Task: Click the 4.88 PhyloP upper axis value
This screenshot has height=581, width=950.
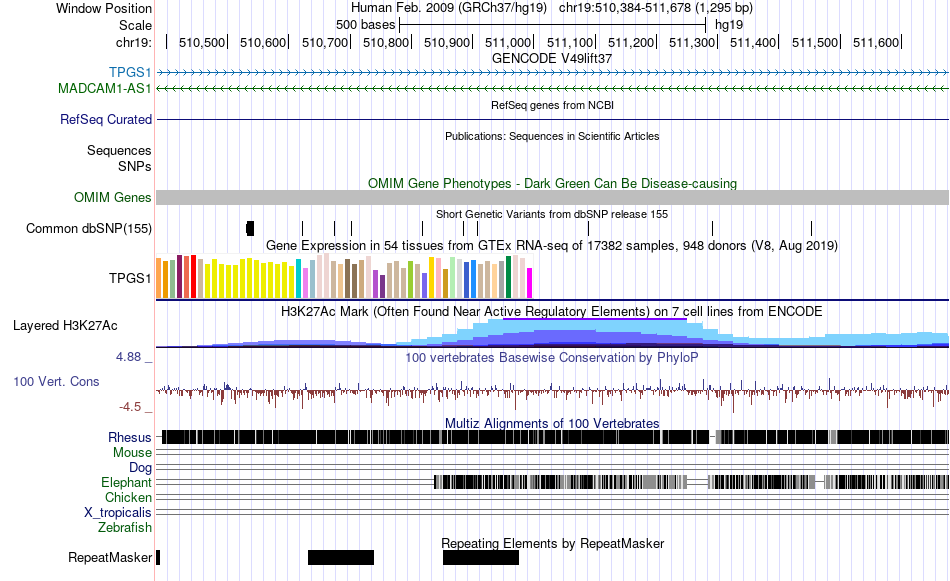Action: [128, 357]
